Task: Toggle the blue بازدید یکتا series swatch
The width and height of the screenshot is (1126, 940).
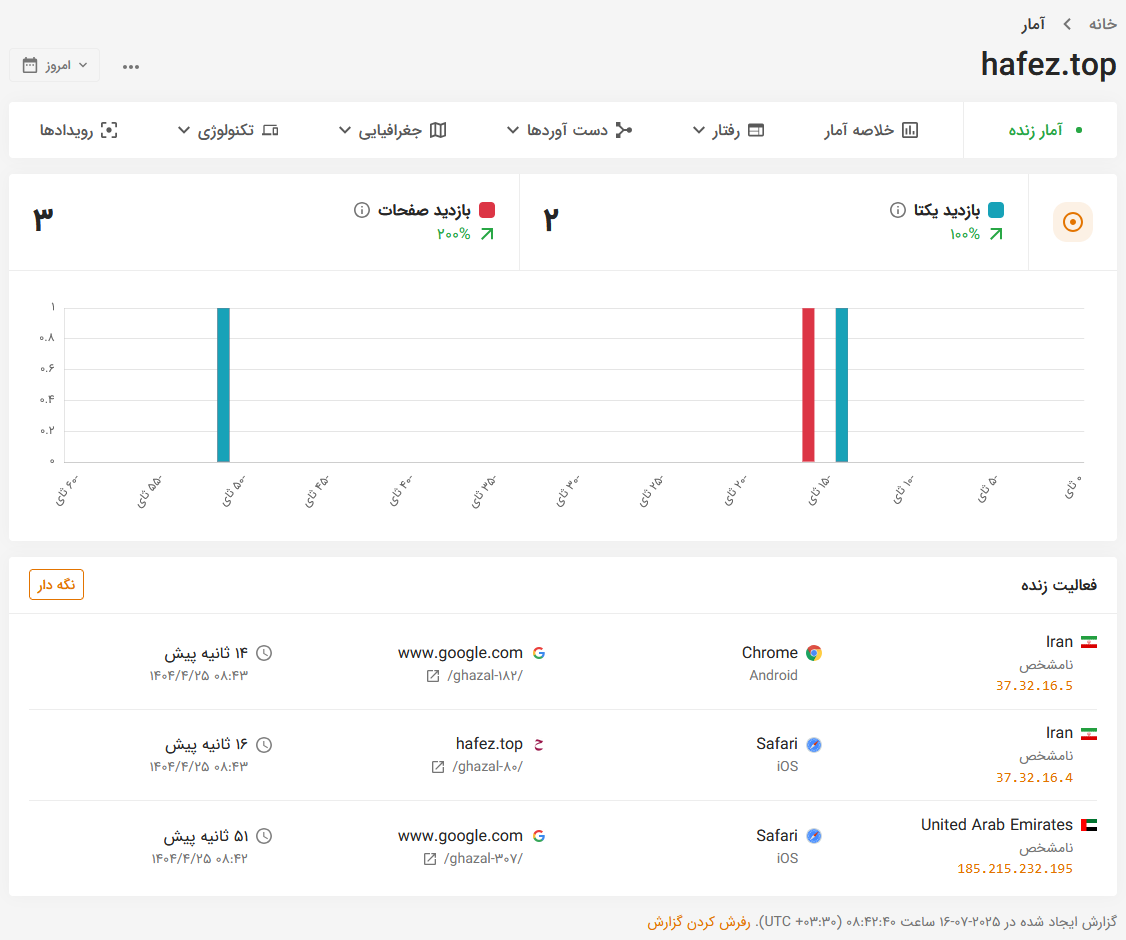Action: pos(996,210)
